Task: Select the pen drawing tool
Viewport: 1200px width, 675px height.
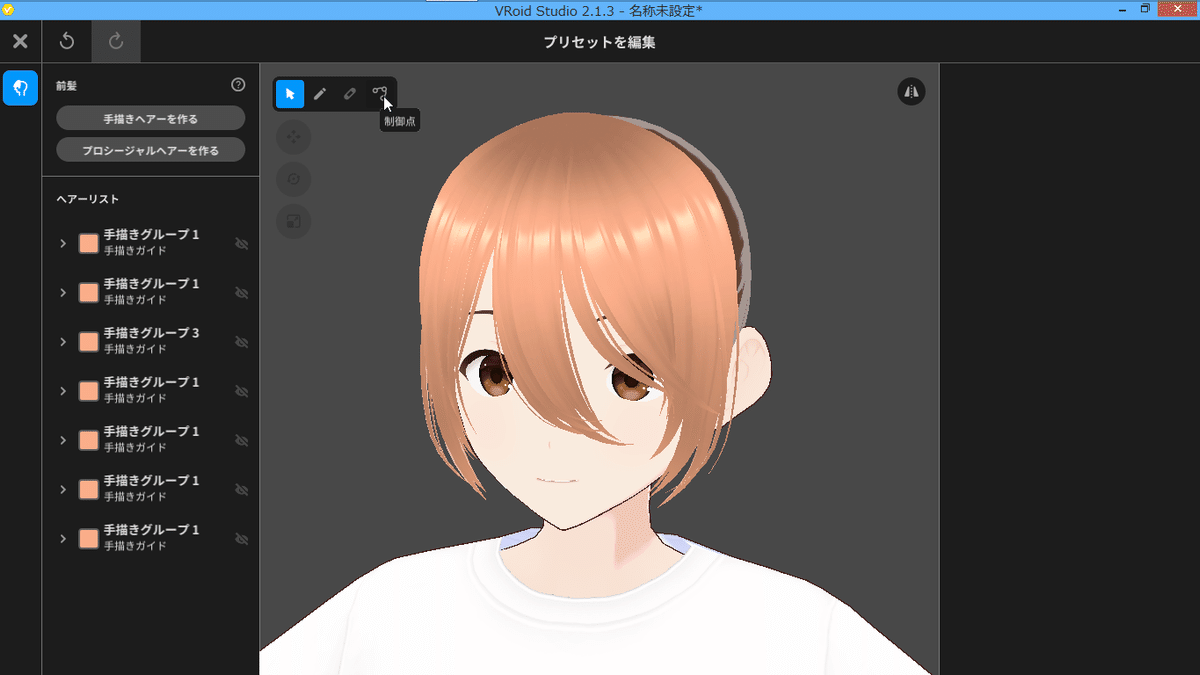Action: click(320, 93)
